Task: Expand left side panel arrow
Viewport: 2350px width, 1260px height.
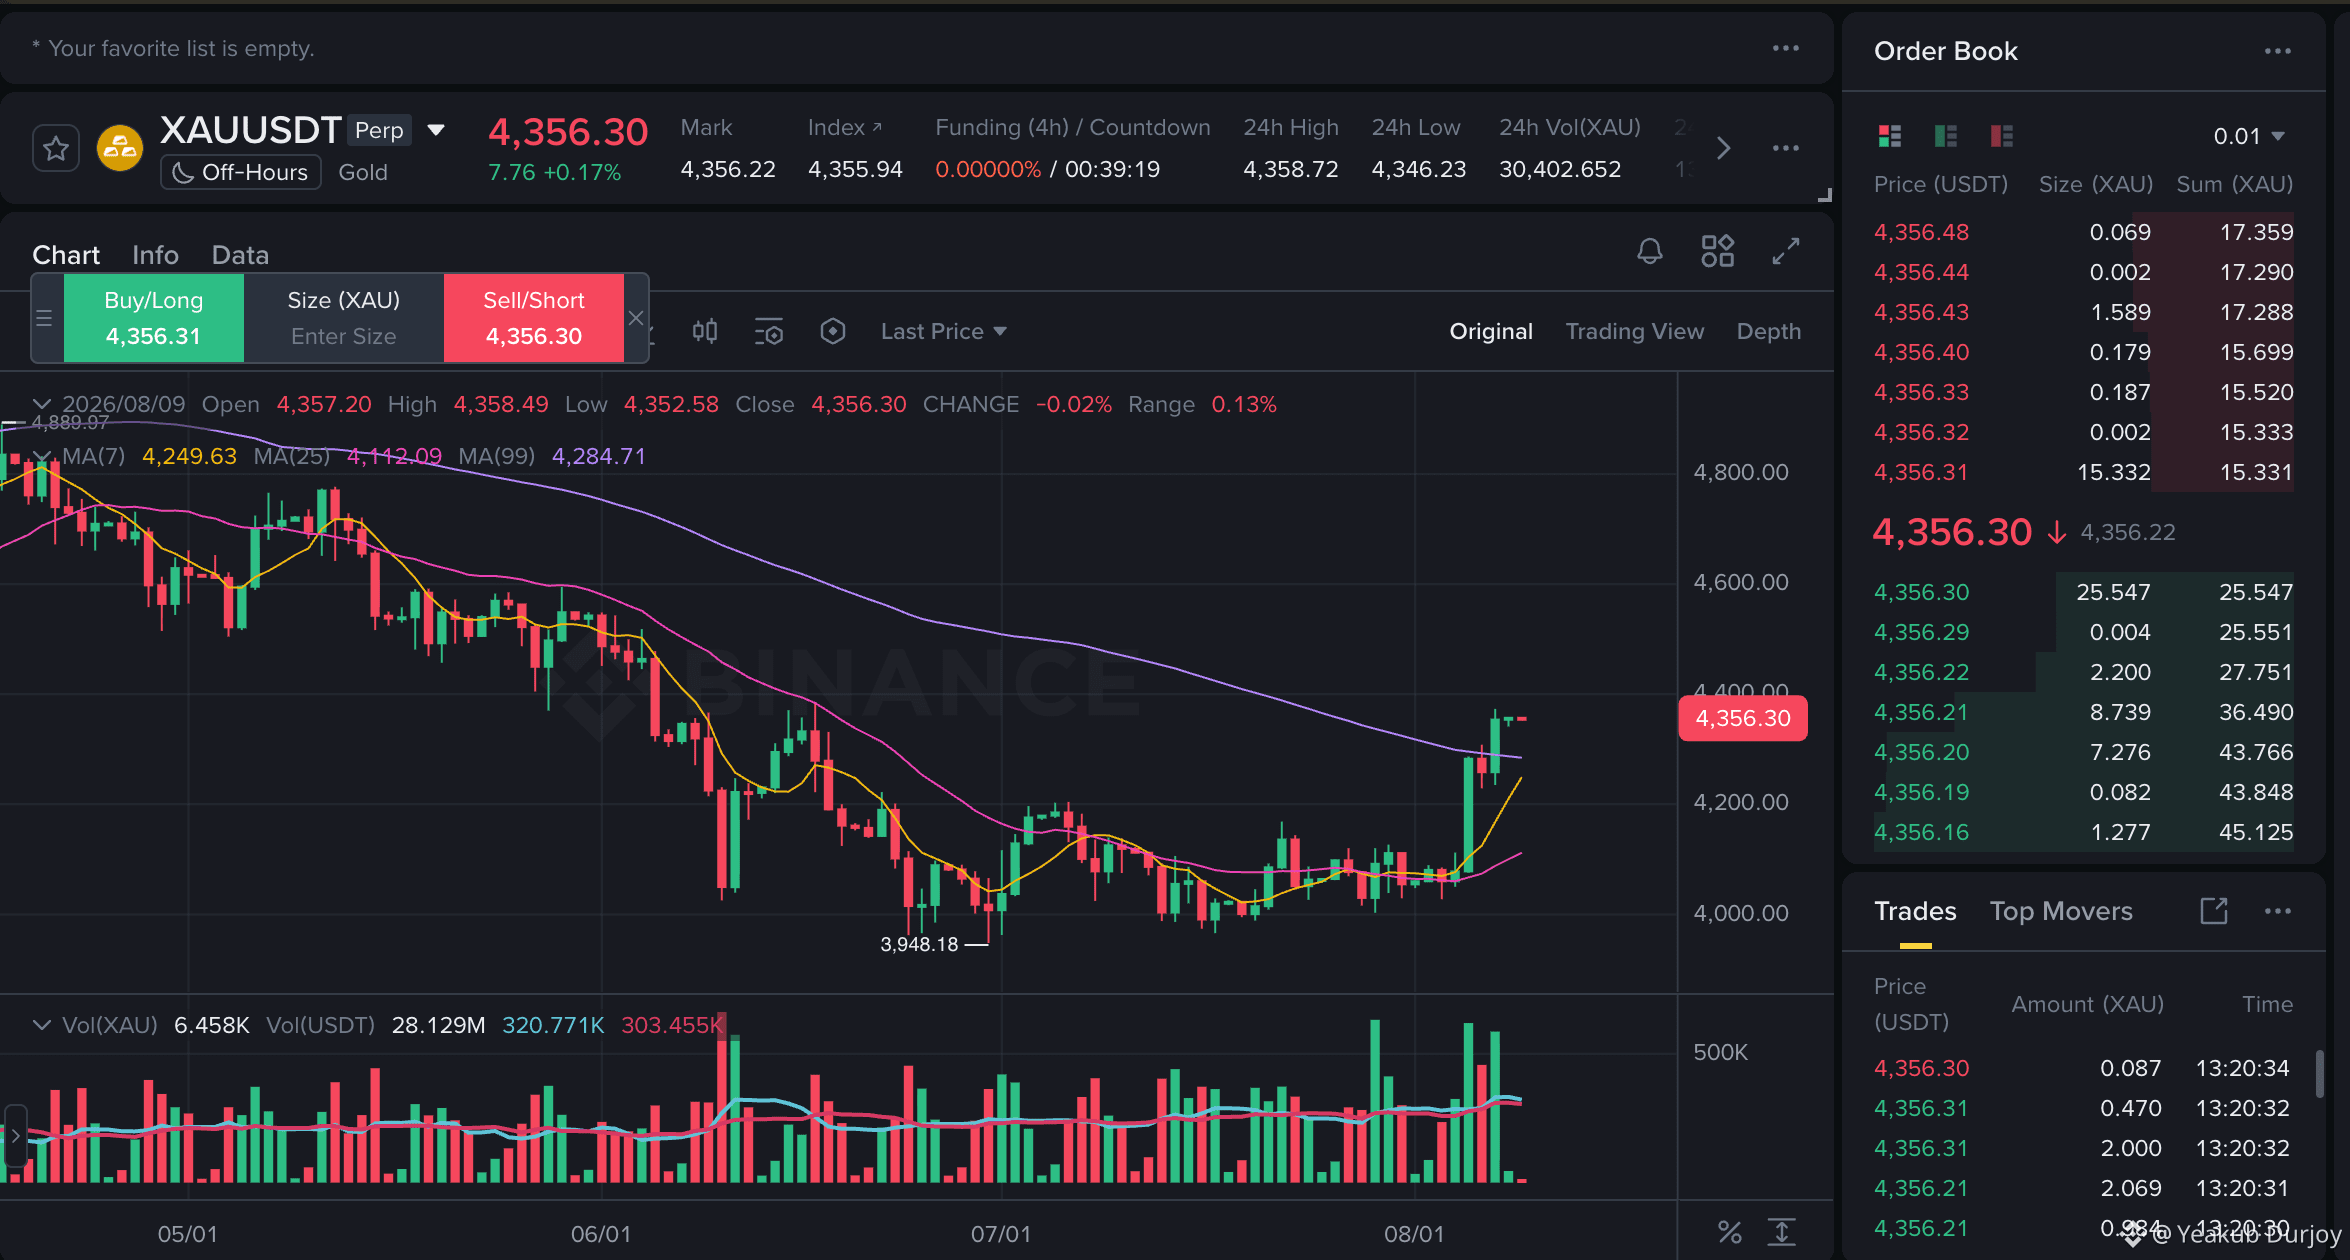Action: (14, 1136)
